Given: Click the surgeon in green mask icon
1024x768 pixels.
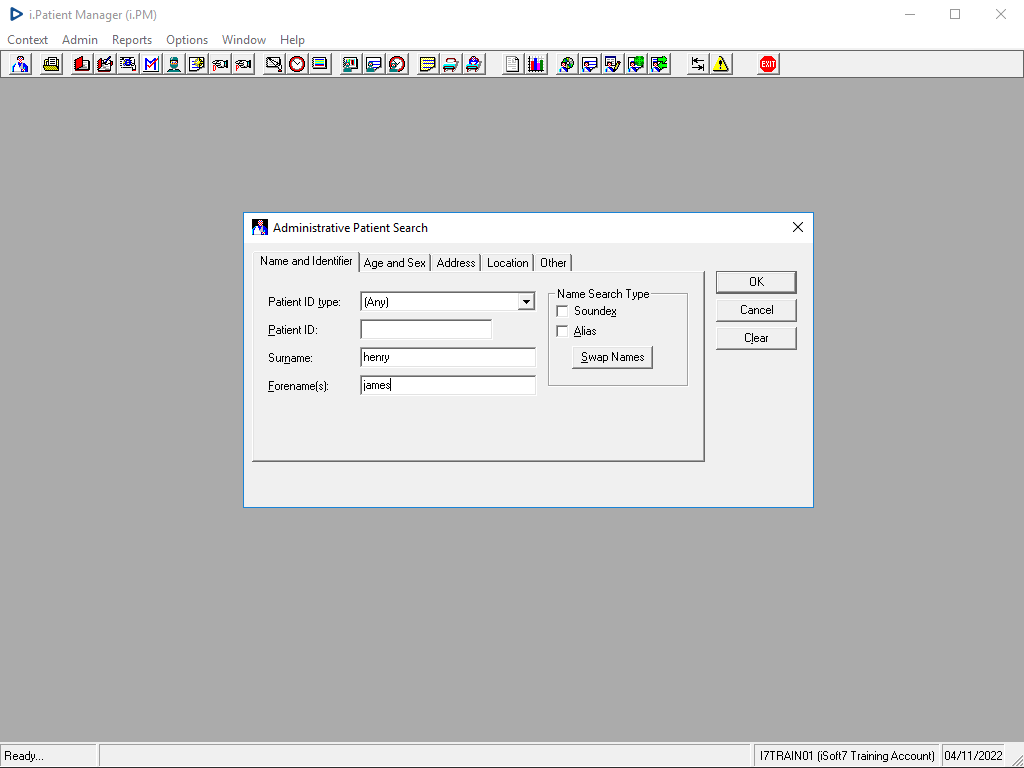Looking at the screenshot, I should click(x=174, y=64).
